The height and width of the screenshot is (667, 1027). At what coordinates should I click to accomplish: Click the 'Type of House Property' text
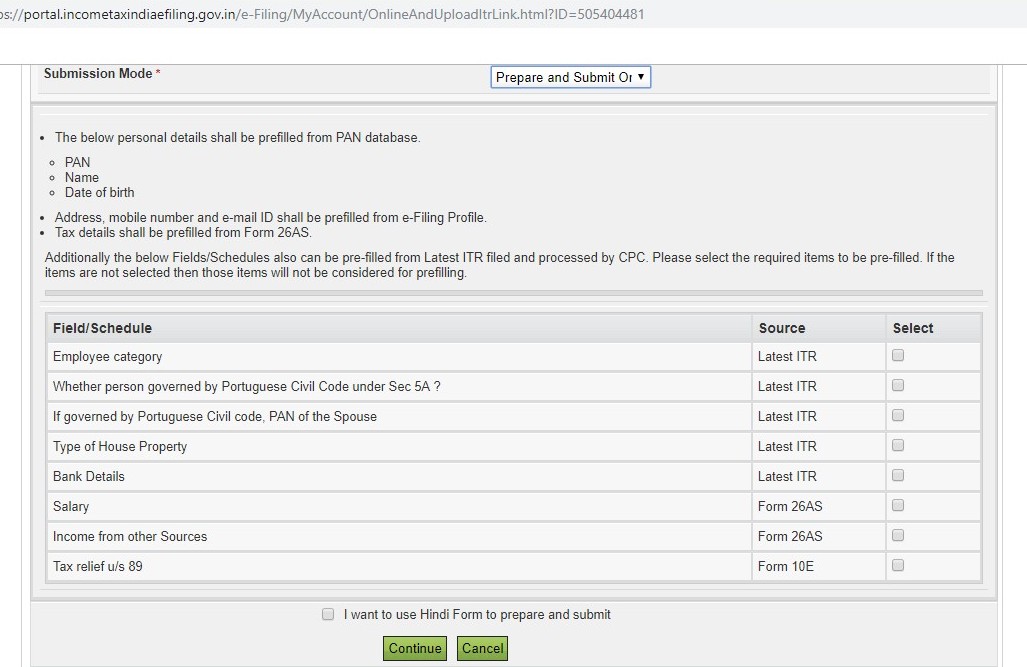(120, 446)
